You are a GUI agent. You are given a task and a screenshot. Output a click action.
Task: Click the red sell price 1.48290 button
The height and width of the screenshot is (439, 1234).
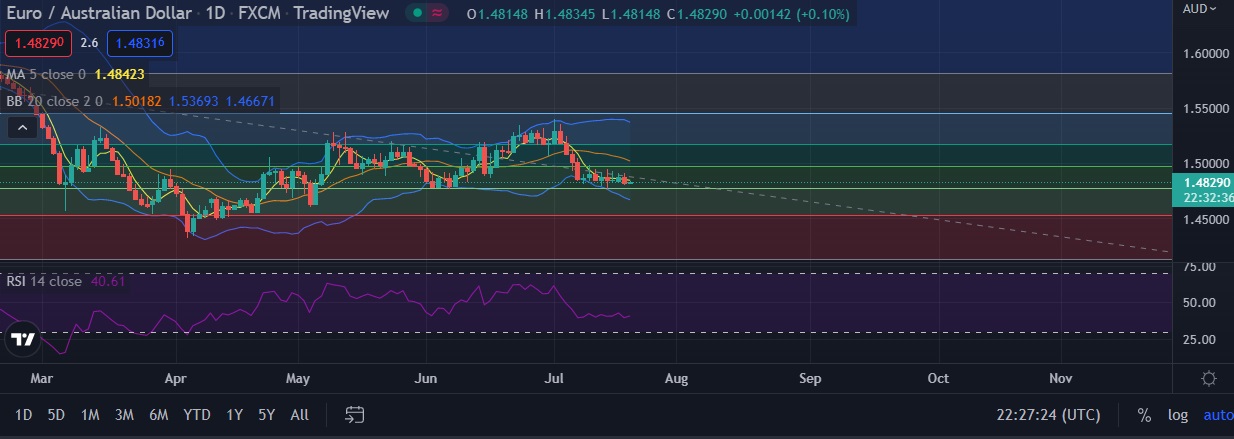(x=37, y=44)
